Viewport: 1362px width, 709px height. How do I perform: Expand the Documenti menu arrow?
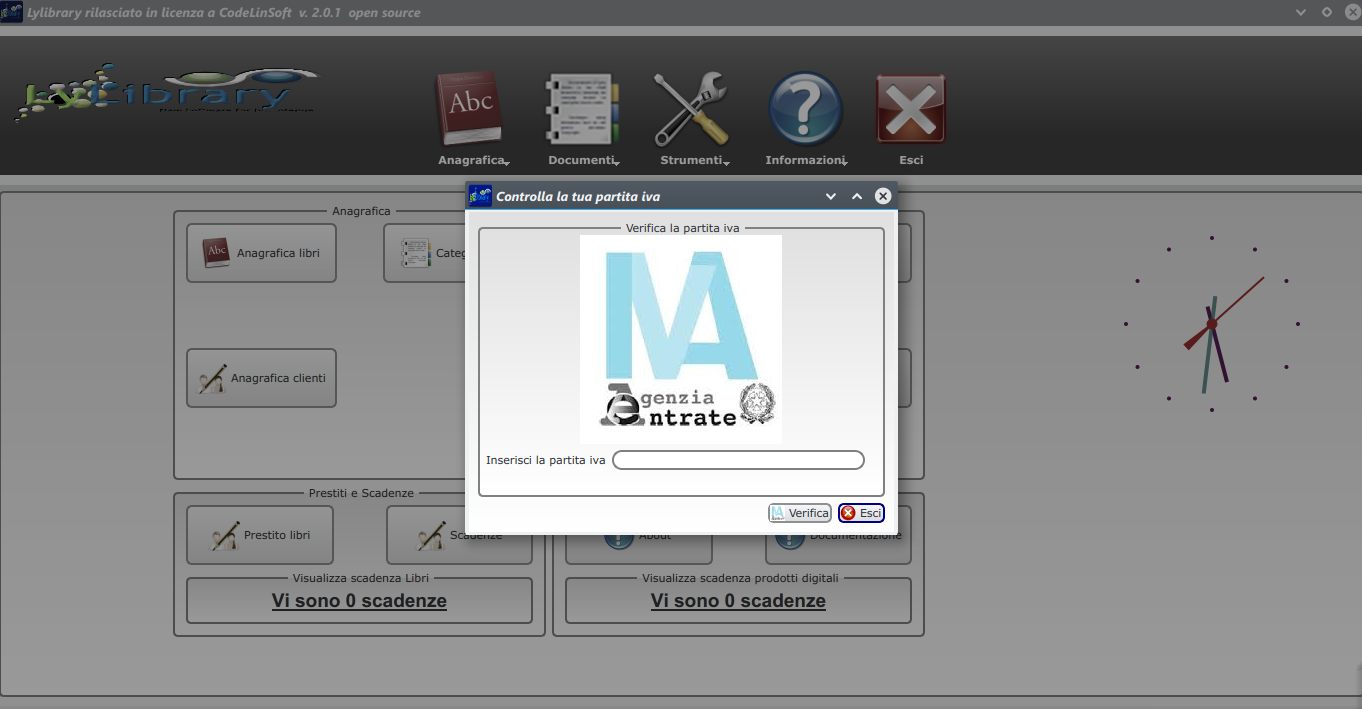click(x=616, y=163)
